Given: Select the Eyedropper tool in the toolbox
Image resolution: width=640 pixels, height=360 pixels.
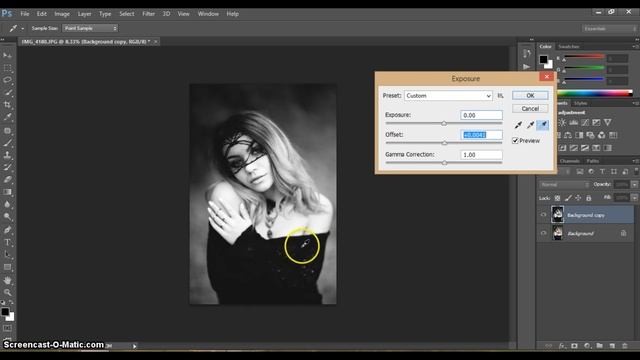Looking at the screenshot, I should click(x=7, y=118).
